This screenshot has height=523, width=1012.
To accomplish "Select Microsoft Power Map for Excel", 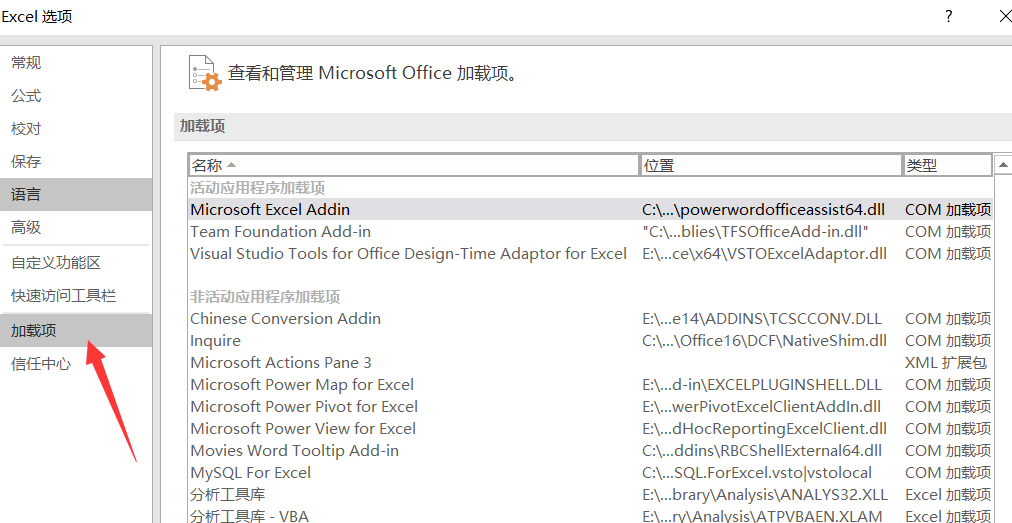I will click(x=590, y=384).
